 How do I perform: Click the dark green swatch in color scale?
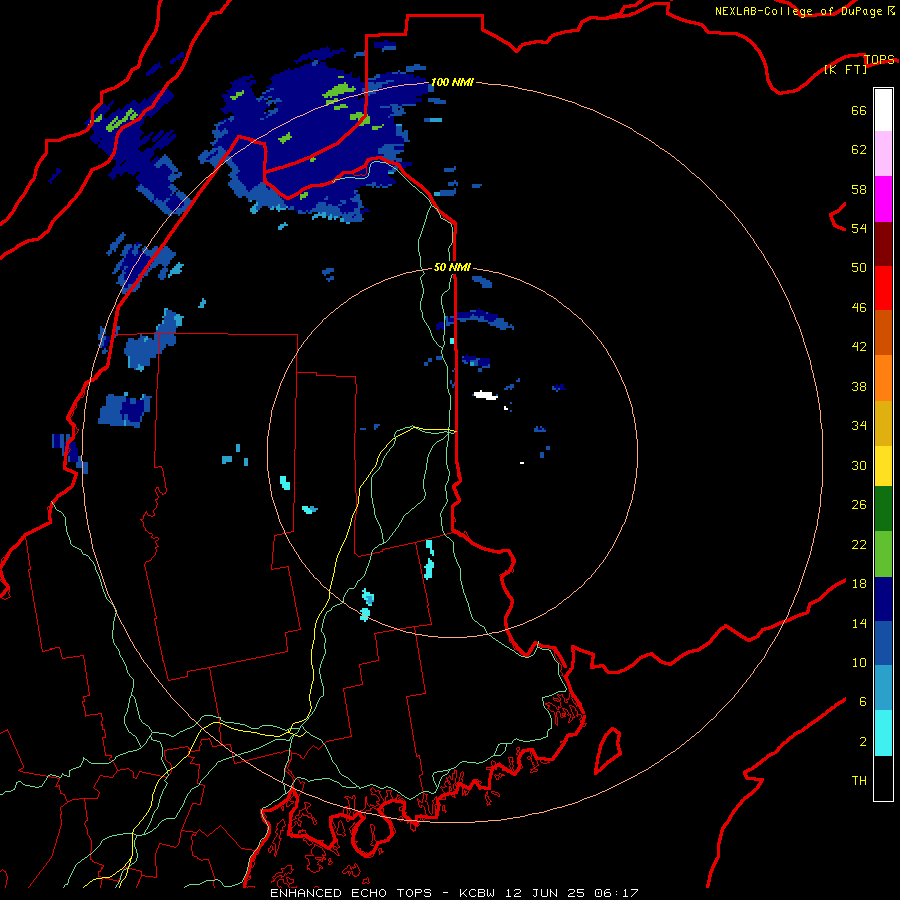[883, 509]
